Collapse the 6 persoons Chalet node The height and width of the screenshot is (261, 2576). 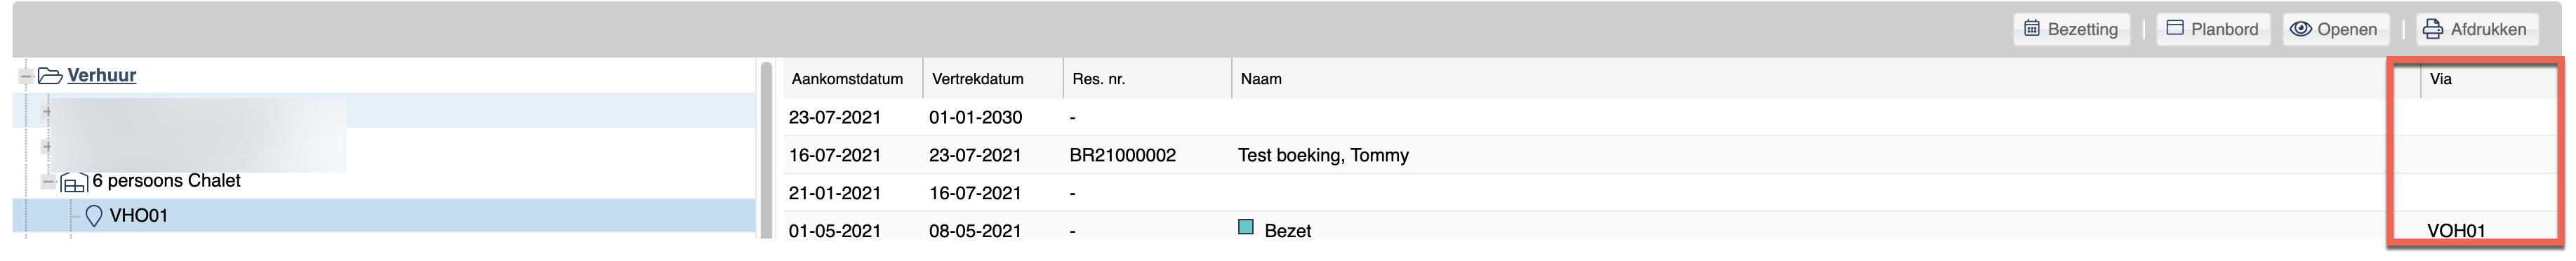pyautogui.click(x=48, y=182)
